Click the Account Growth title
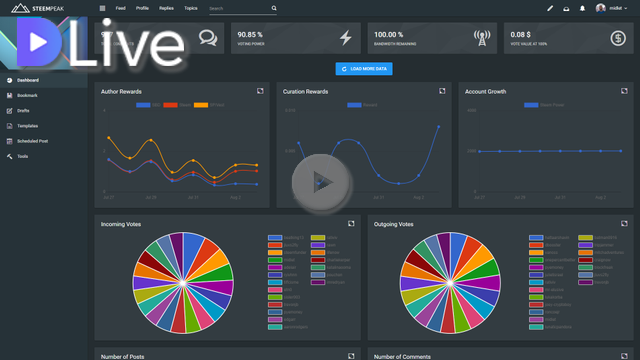640x360 pixels. coord(485,92)
